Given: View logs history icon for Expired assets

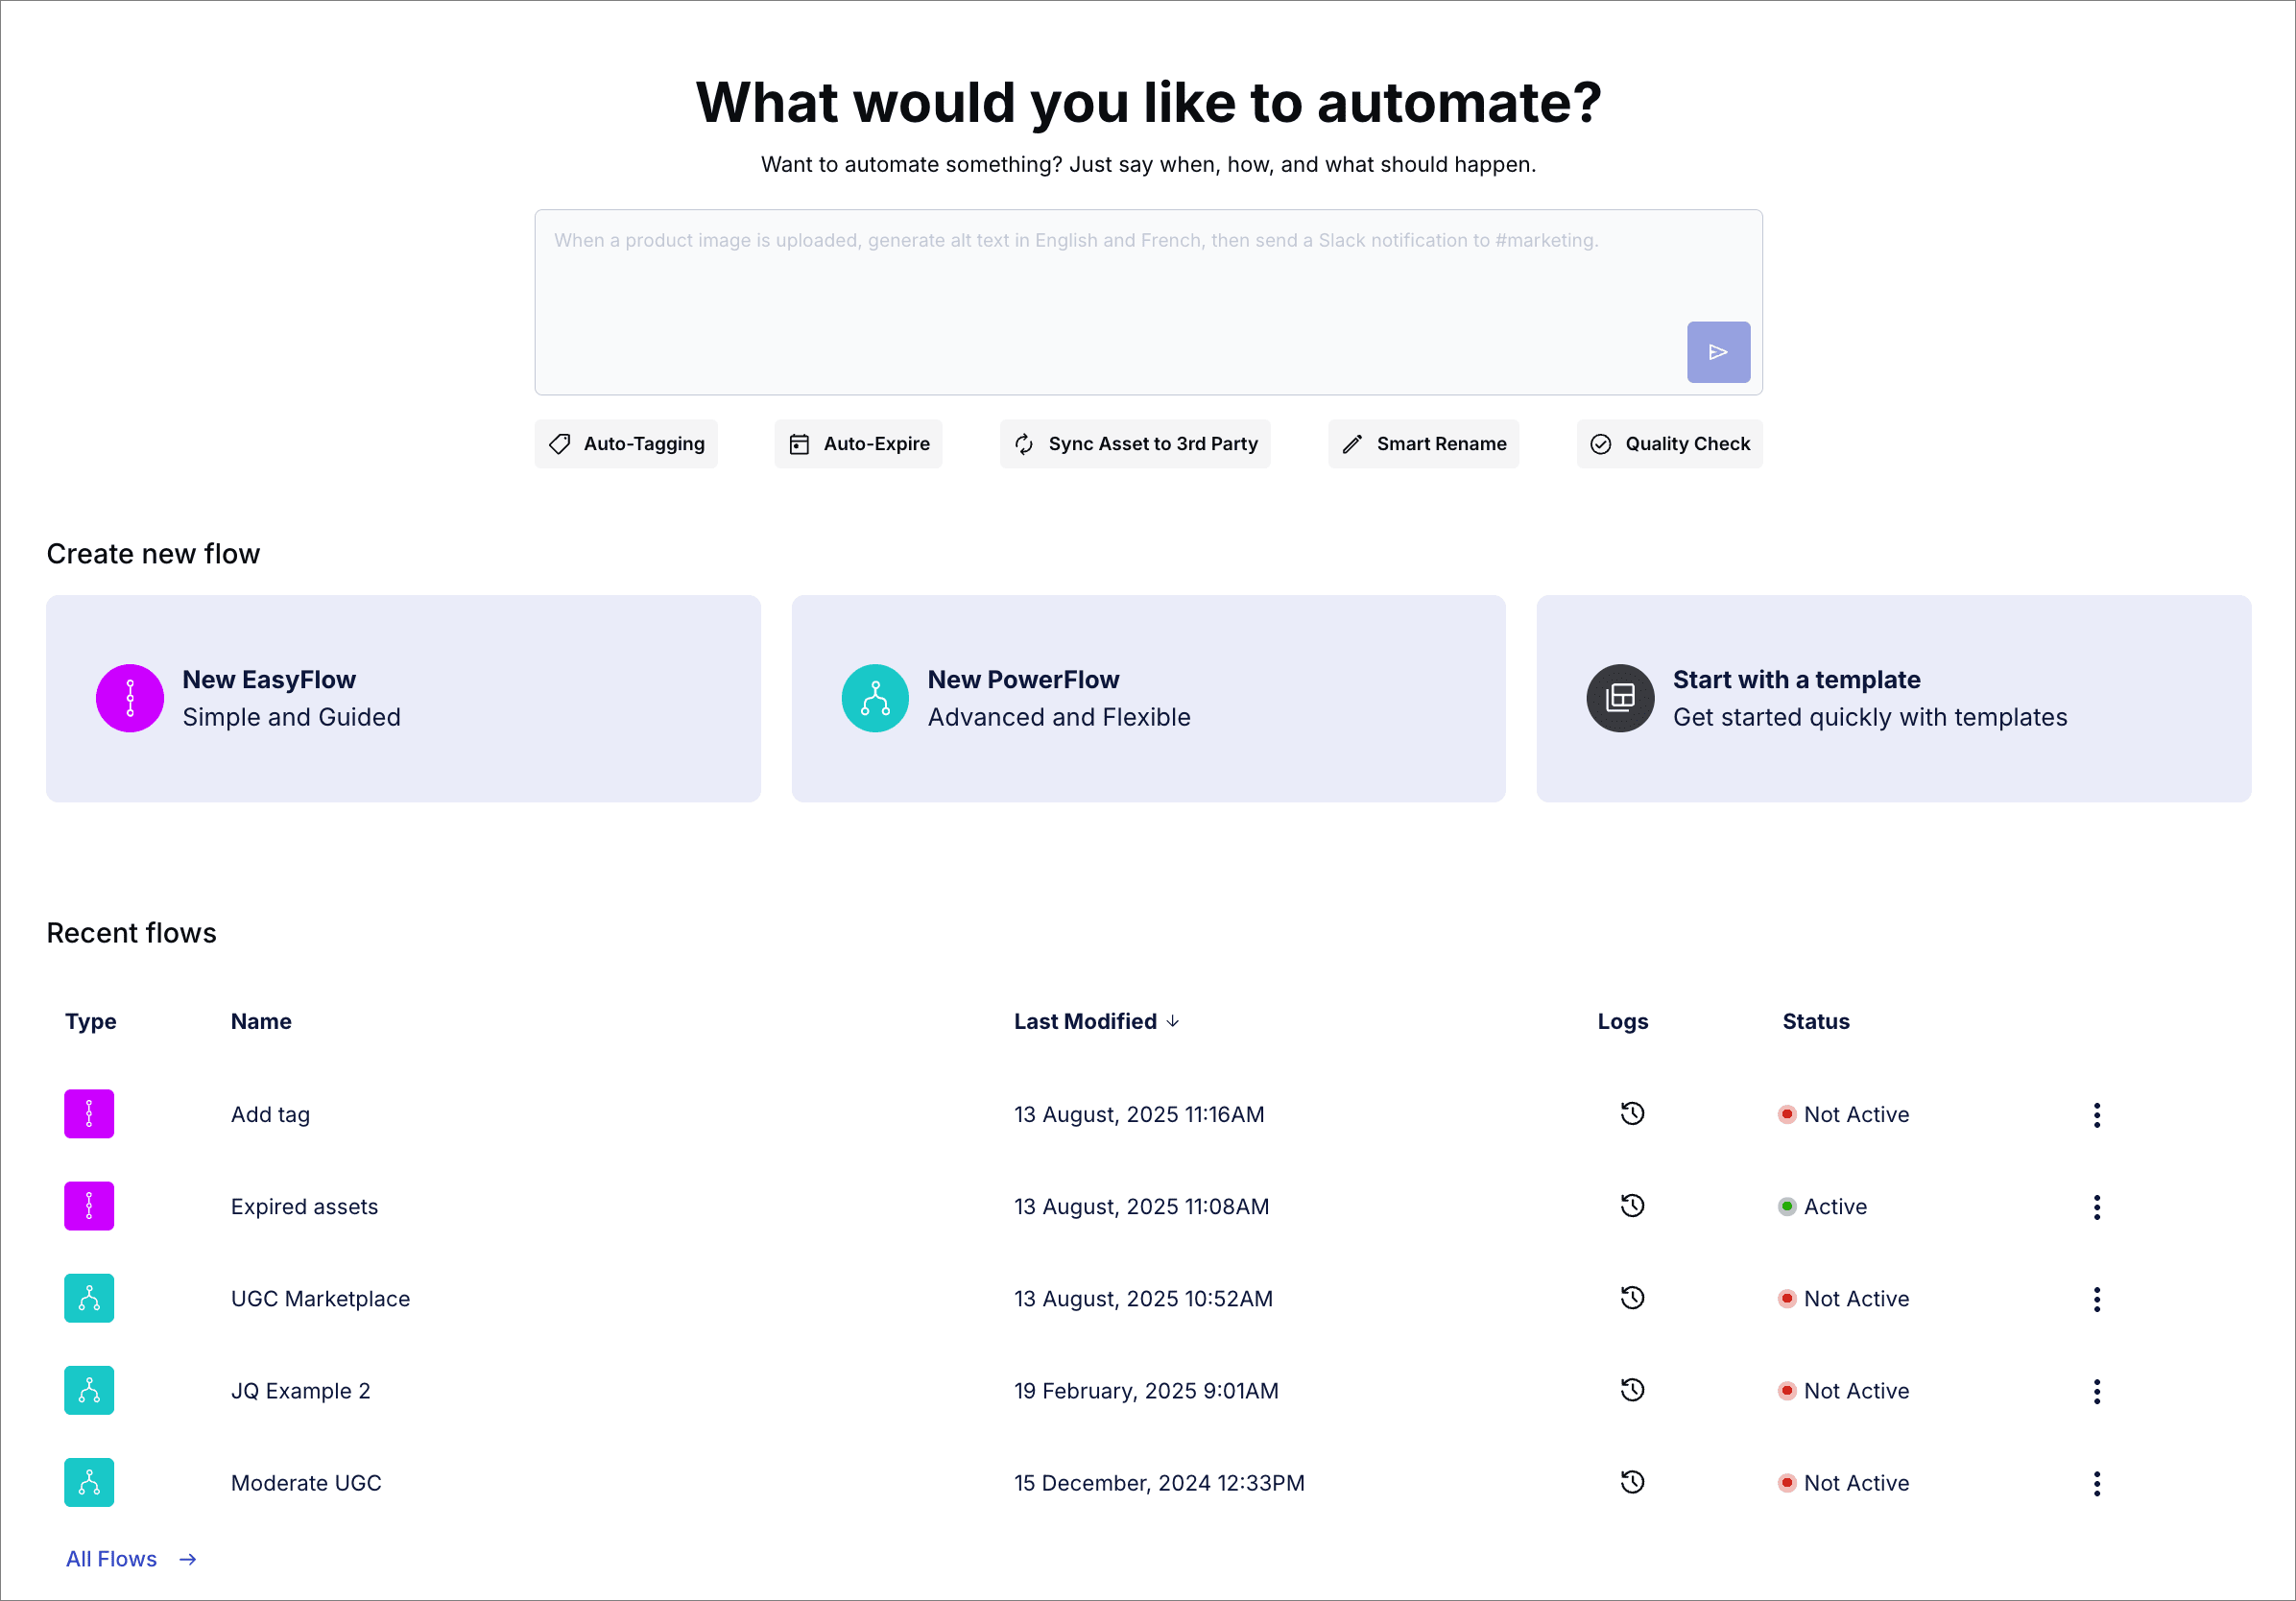Looking at the screenshot, I should click(x=1632, y=1206).
